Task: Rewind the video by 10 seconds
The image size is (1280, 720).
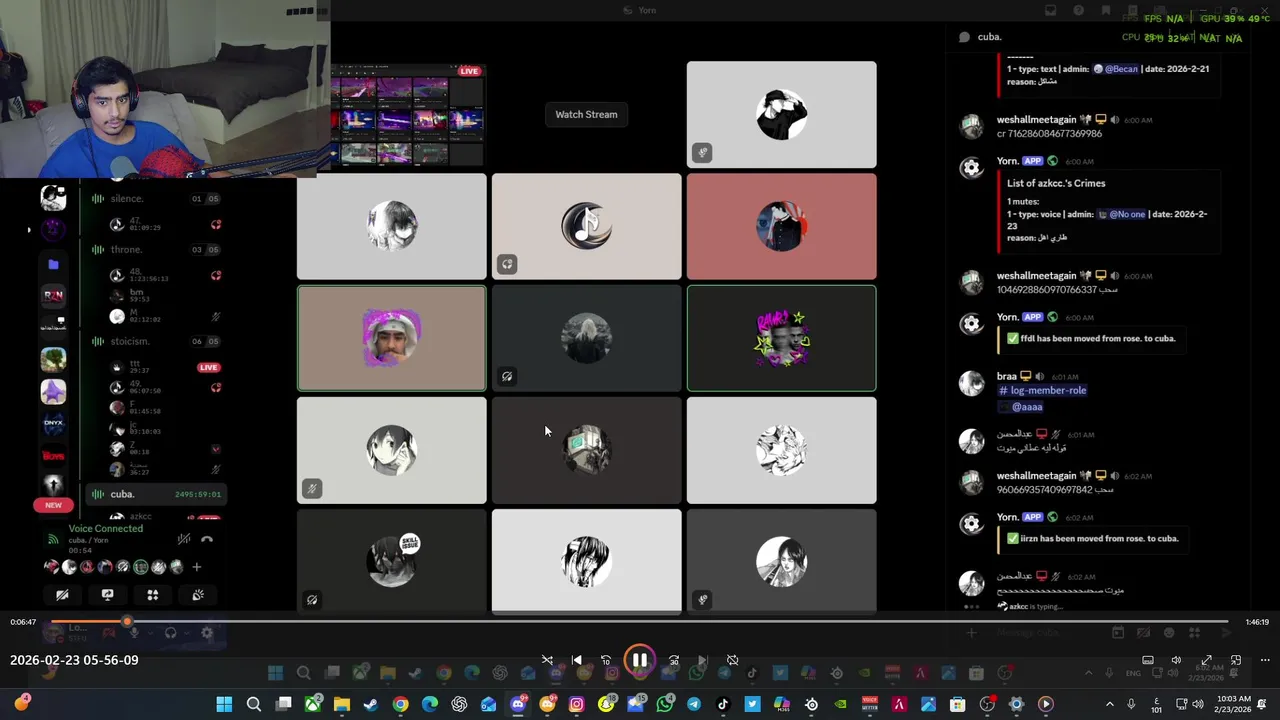Action: coord(606,660)
